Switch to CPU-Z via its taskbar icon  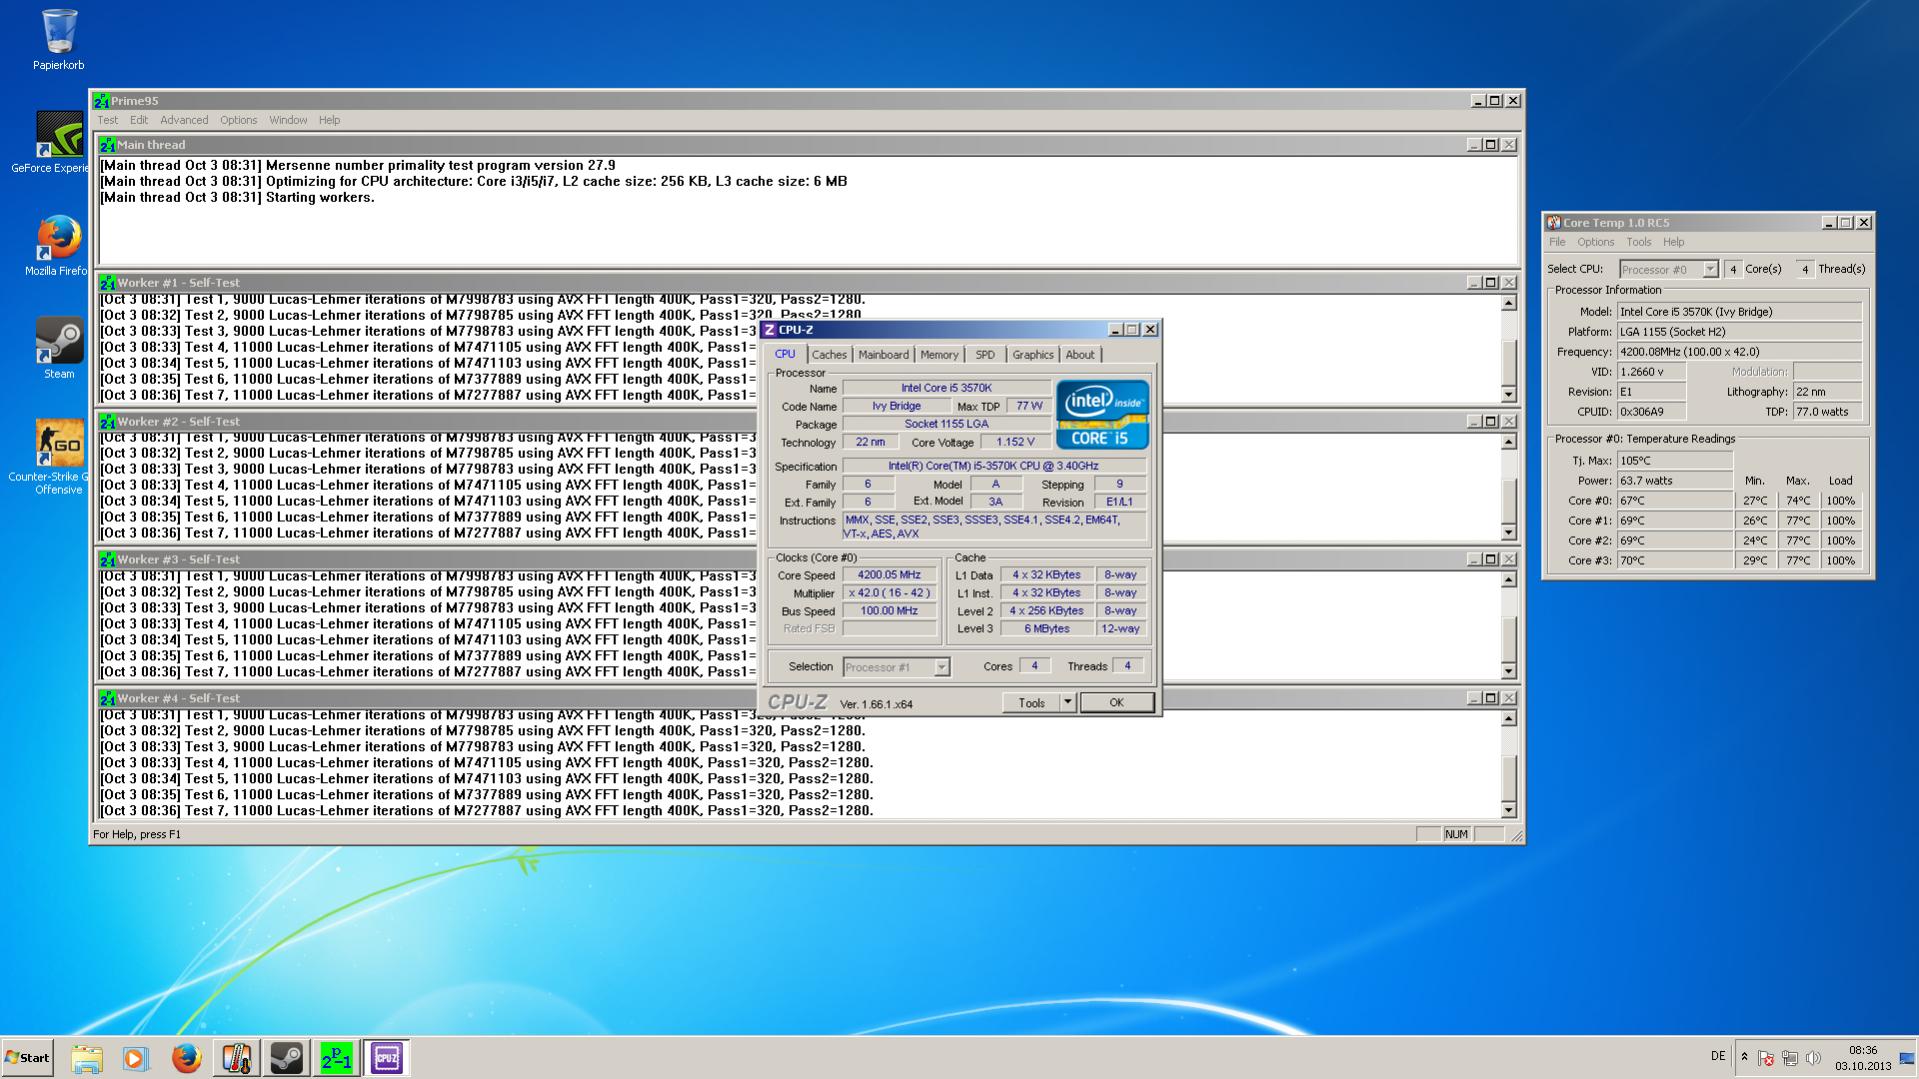pyautogui.click(x=386, y=1058)
